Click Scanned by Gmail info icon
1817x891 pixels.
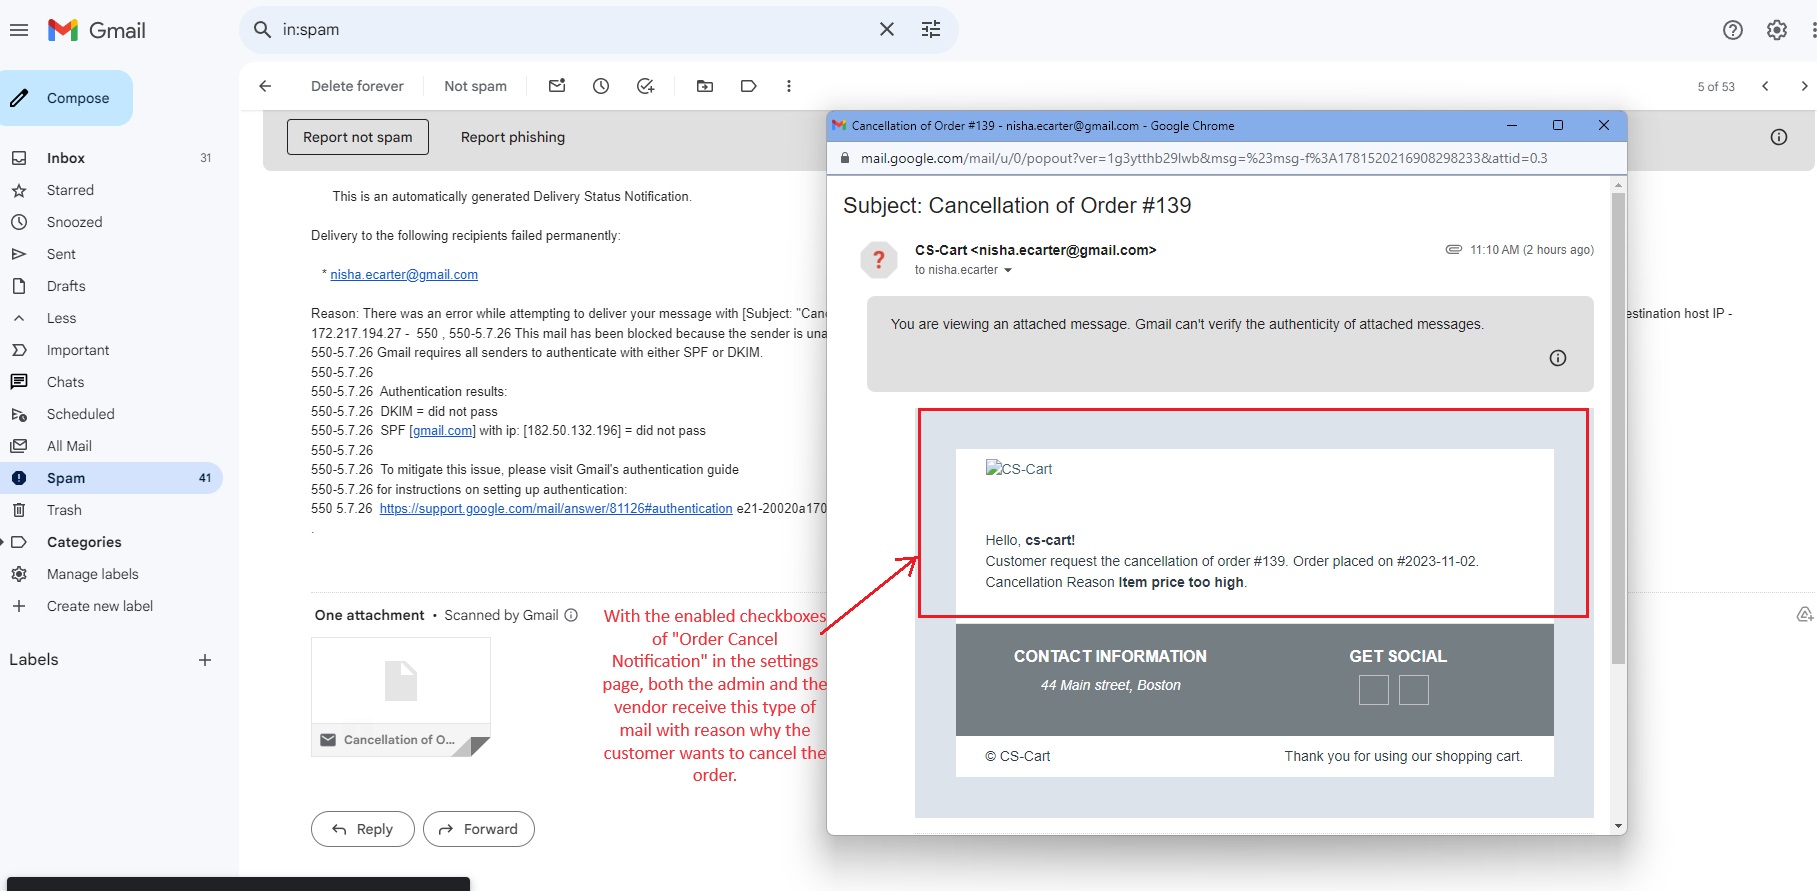coord(571,615)
